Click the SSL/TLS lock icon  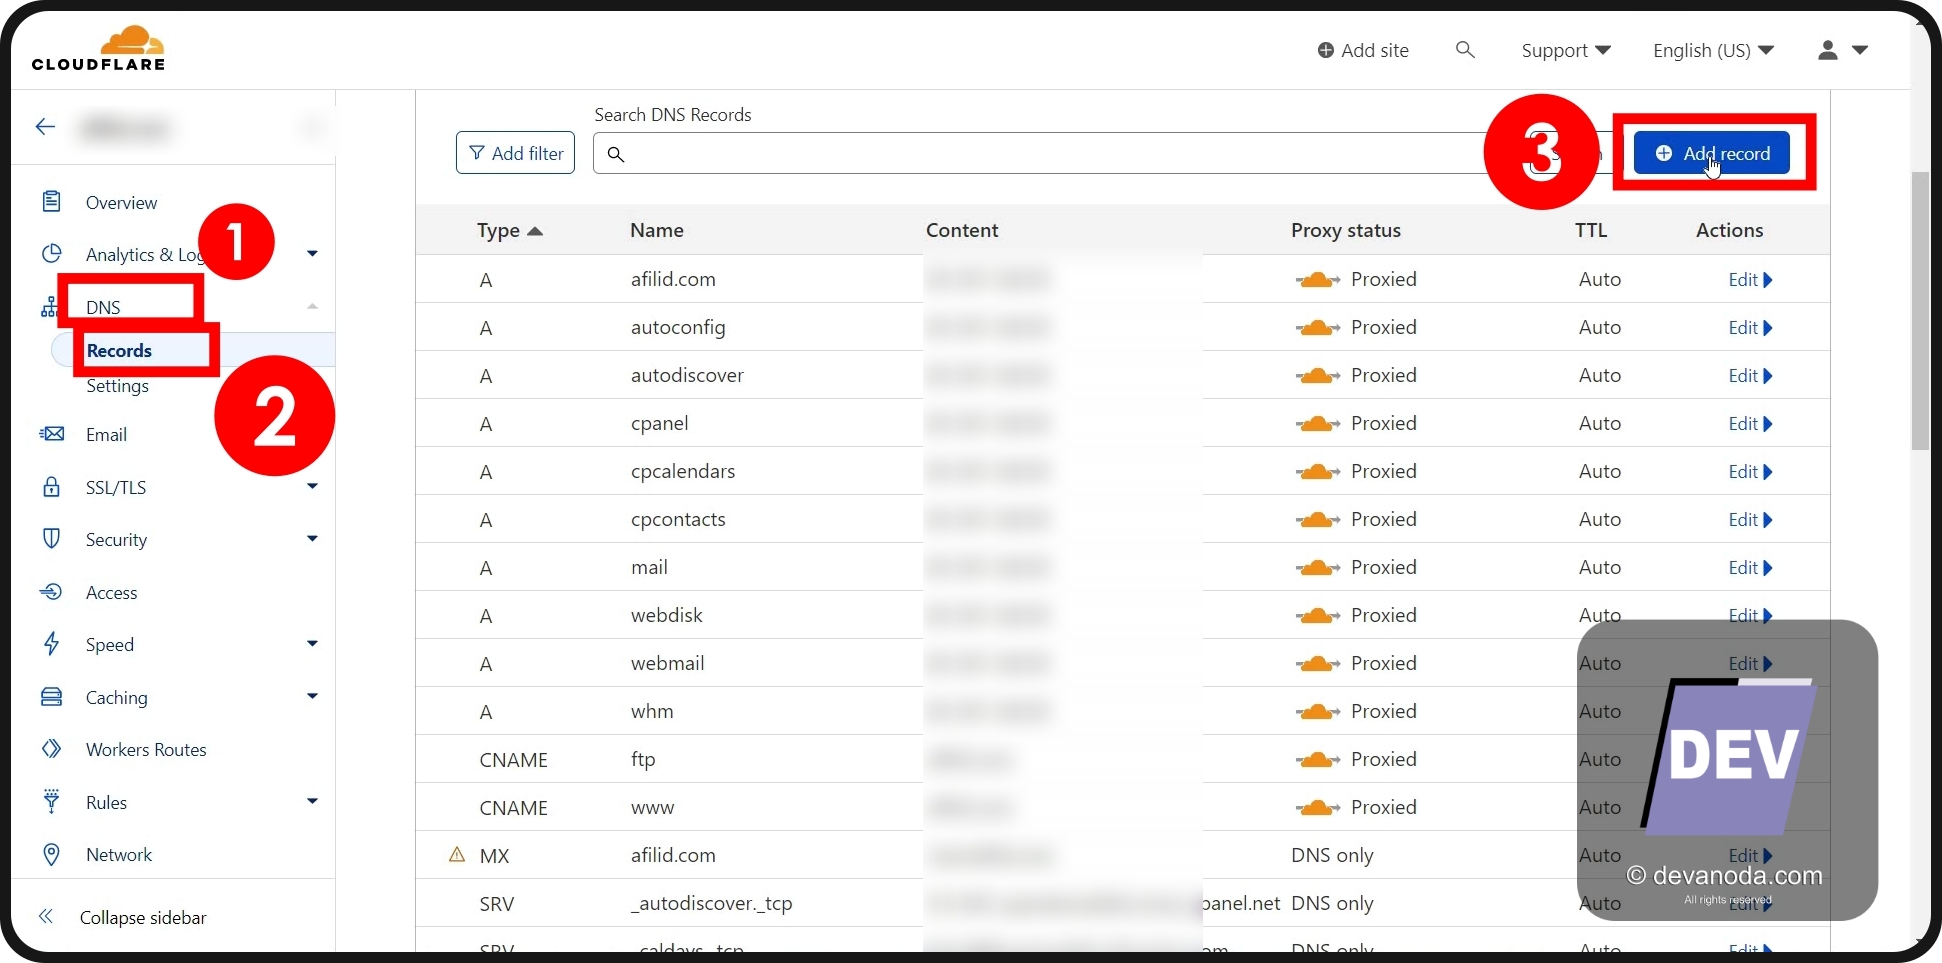[51, 487]
